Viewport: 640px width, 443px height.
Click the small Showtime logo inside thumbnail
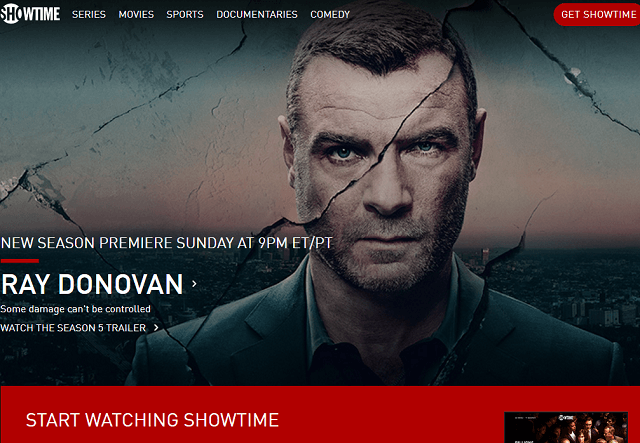(566, 418)
